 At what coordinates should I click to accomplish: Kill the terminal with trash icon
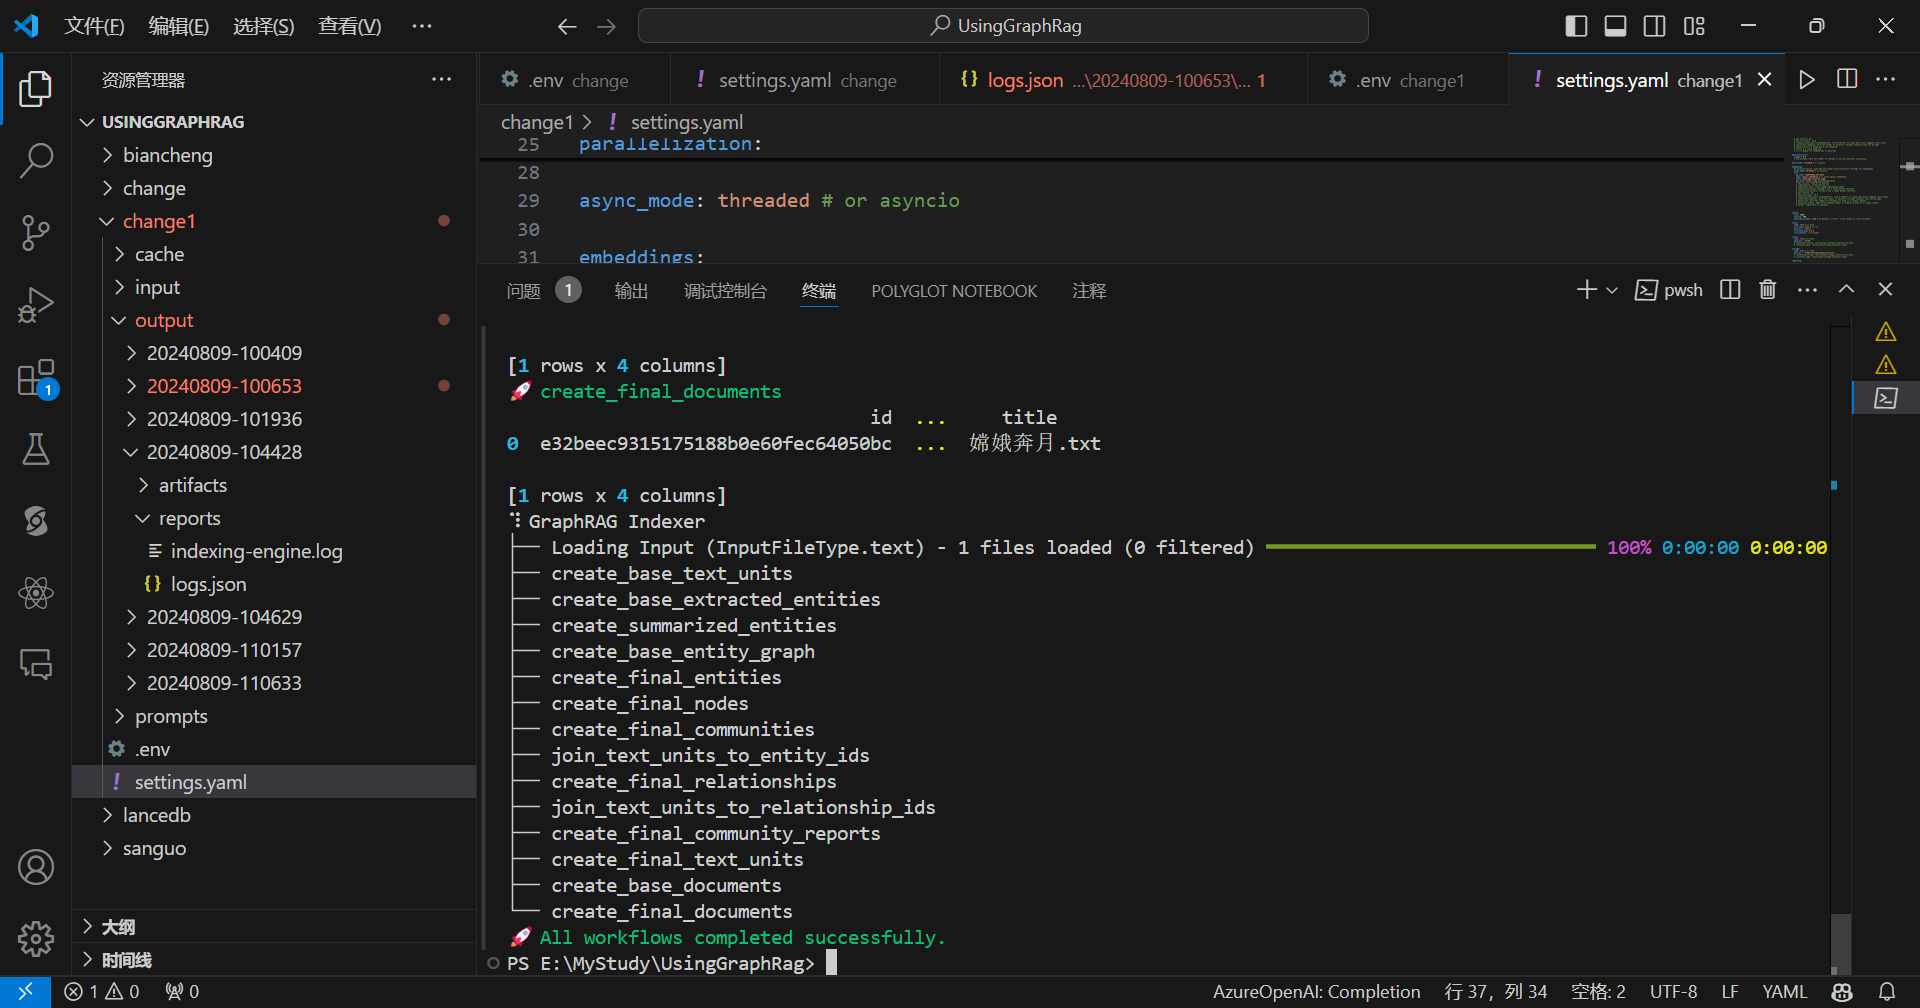pyautogui.click(x=1768, y=290)
